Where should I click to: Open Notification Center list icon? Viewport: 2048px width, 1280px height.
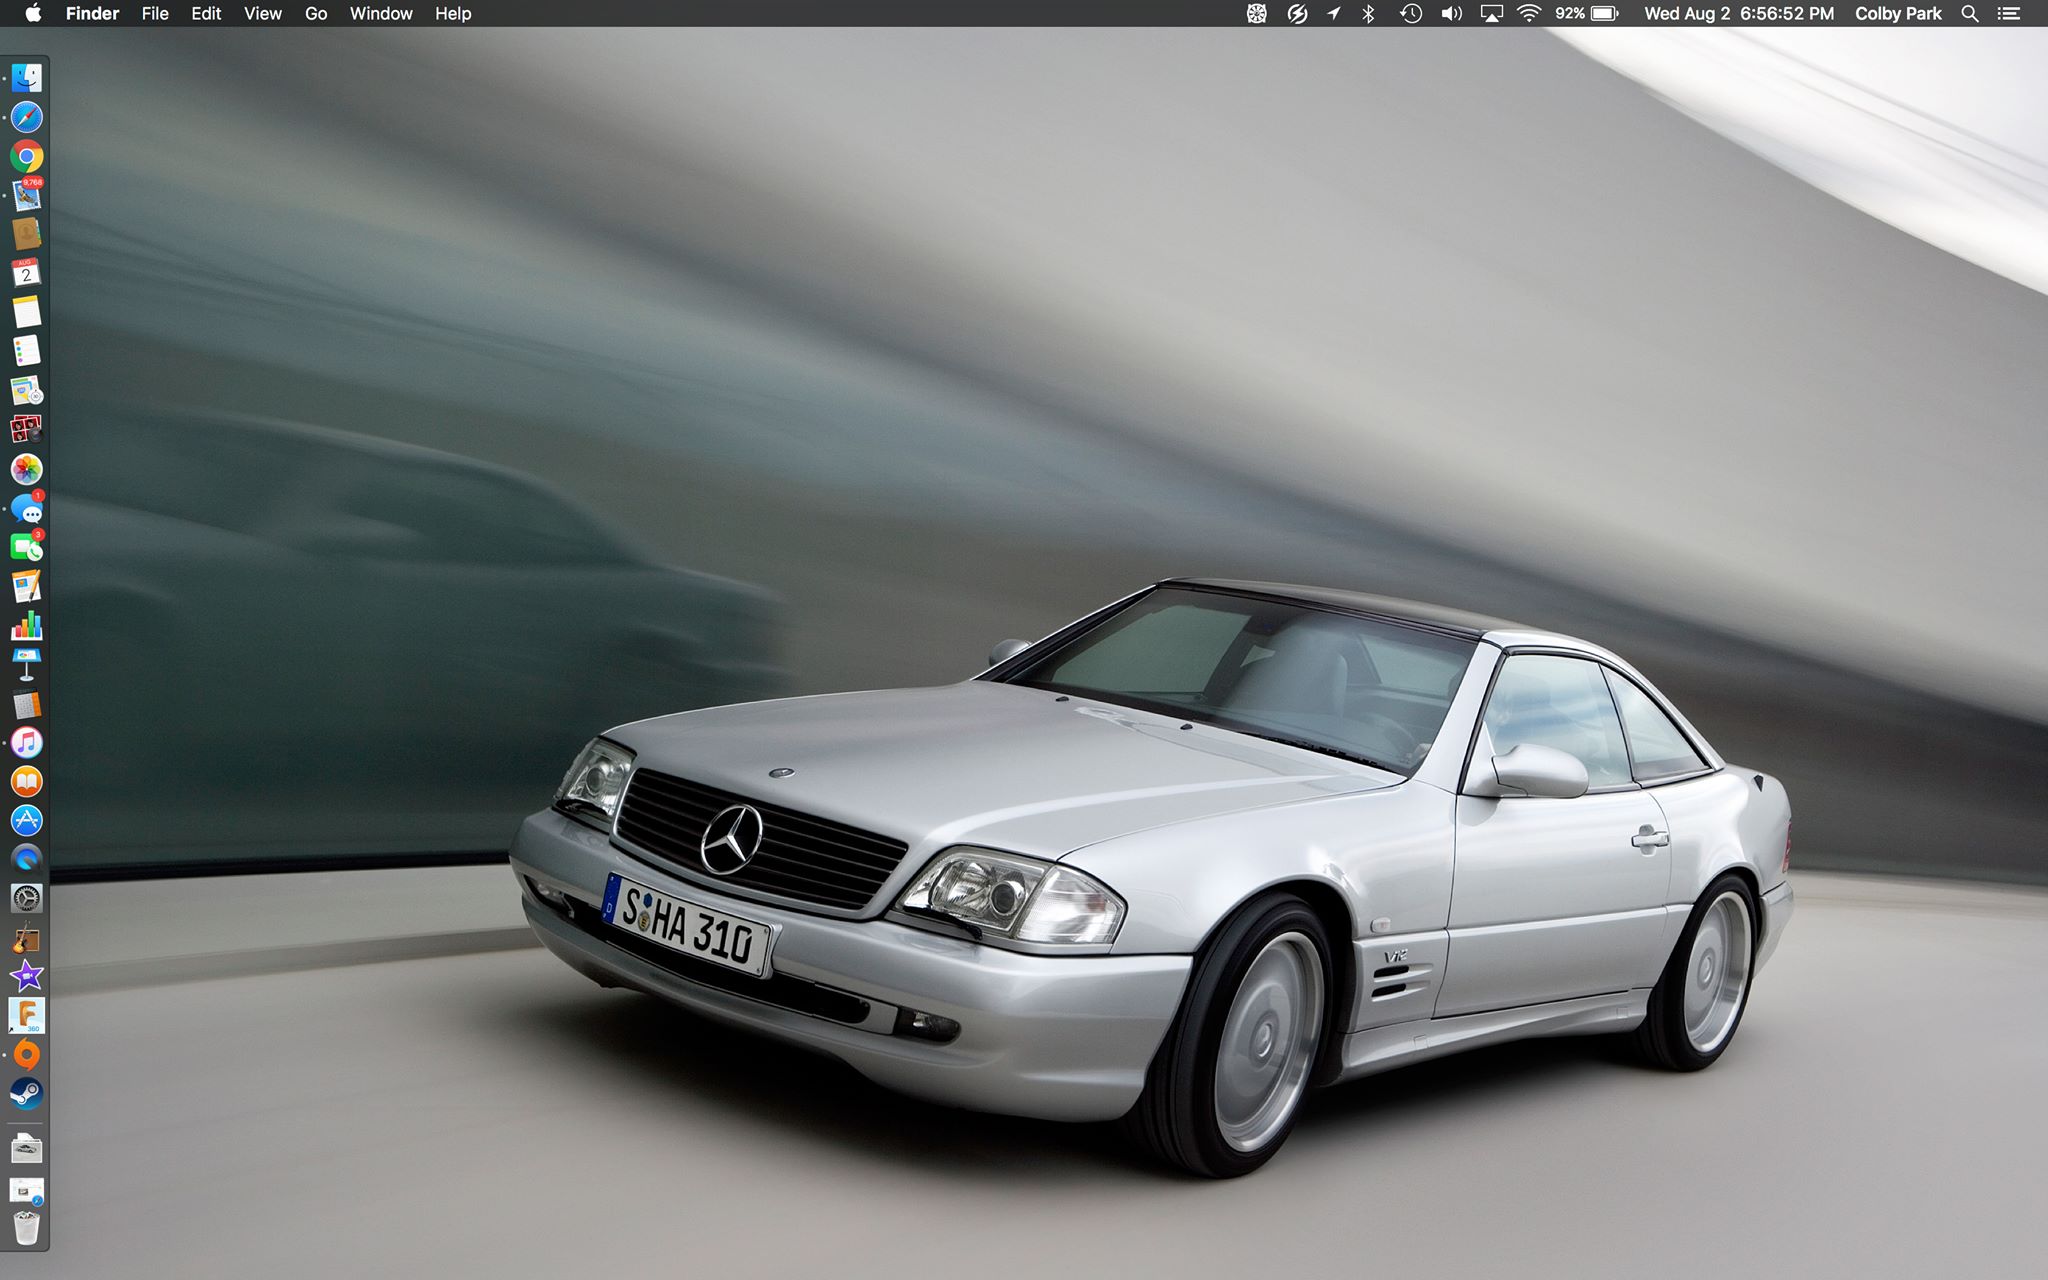coord(2008,13)
